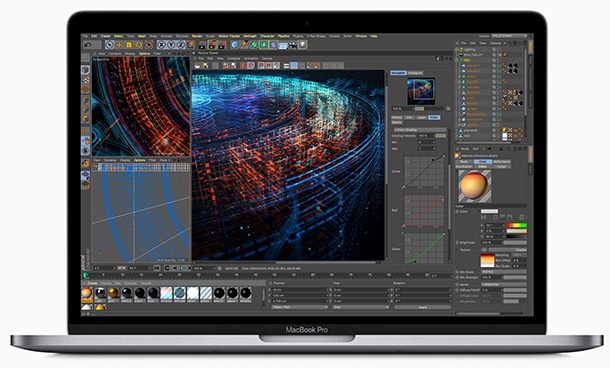Viewport: 610px width, 368px height.
Task: Open the Object (Rel) coordinate dropdown
Action: (x=299, y=307)
